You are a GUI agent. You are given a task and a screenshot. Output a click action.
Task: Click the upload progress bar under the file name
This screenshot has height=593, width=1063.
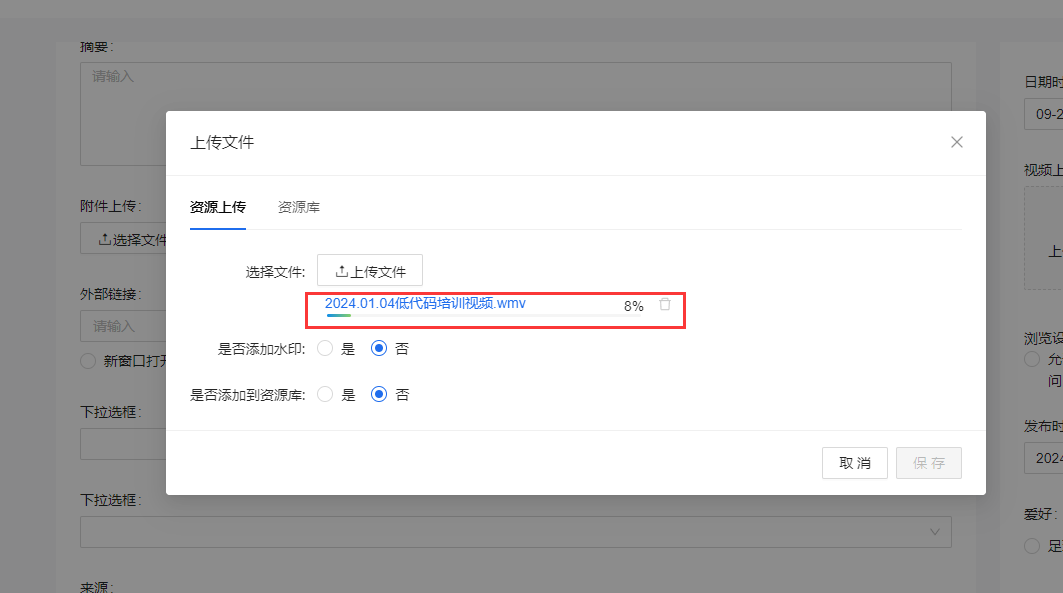[470, 315]
